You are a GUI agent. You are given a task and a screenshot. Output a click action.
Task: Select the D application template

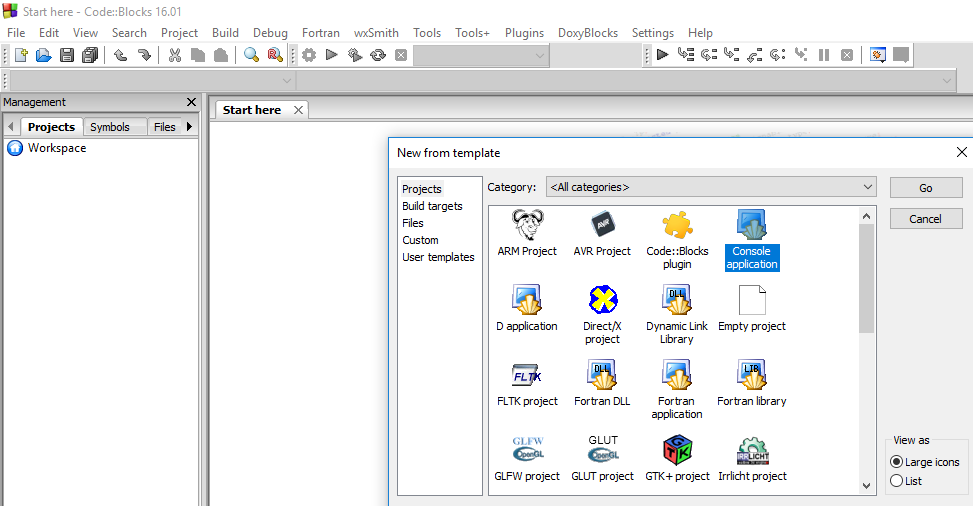(527, 309)
